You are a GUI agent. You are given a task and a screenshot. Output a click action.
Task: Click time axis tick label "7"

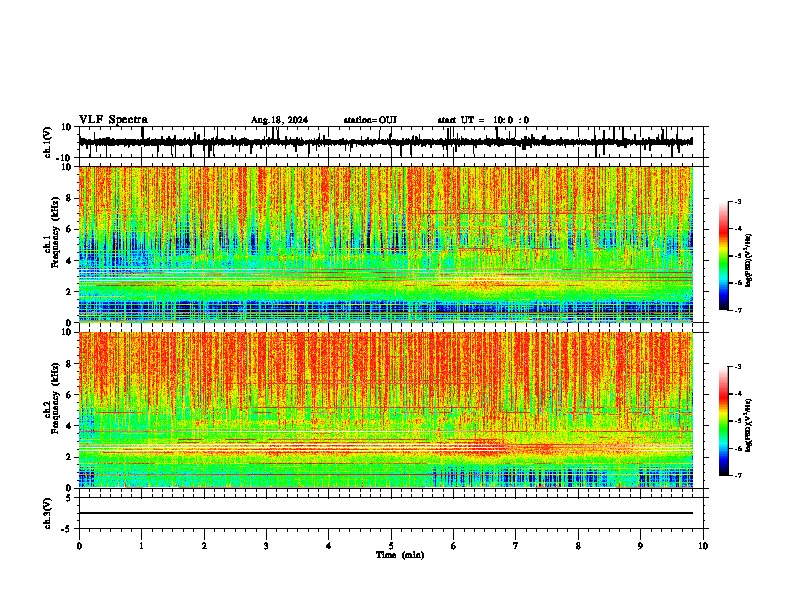[516, 546]
